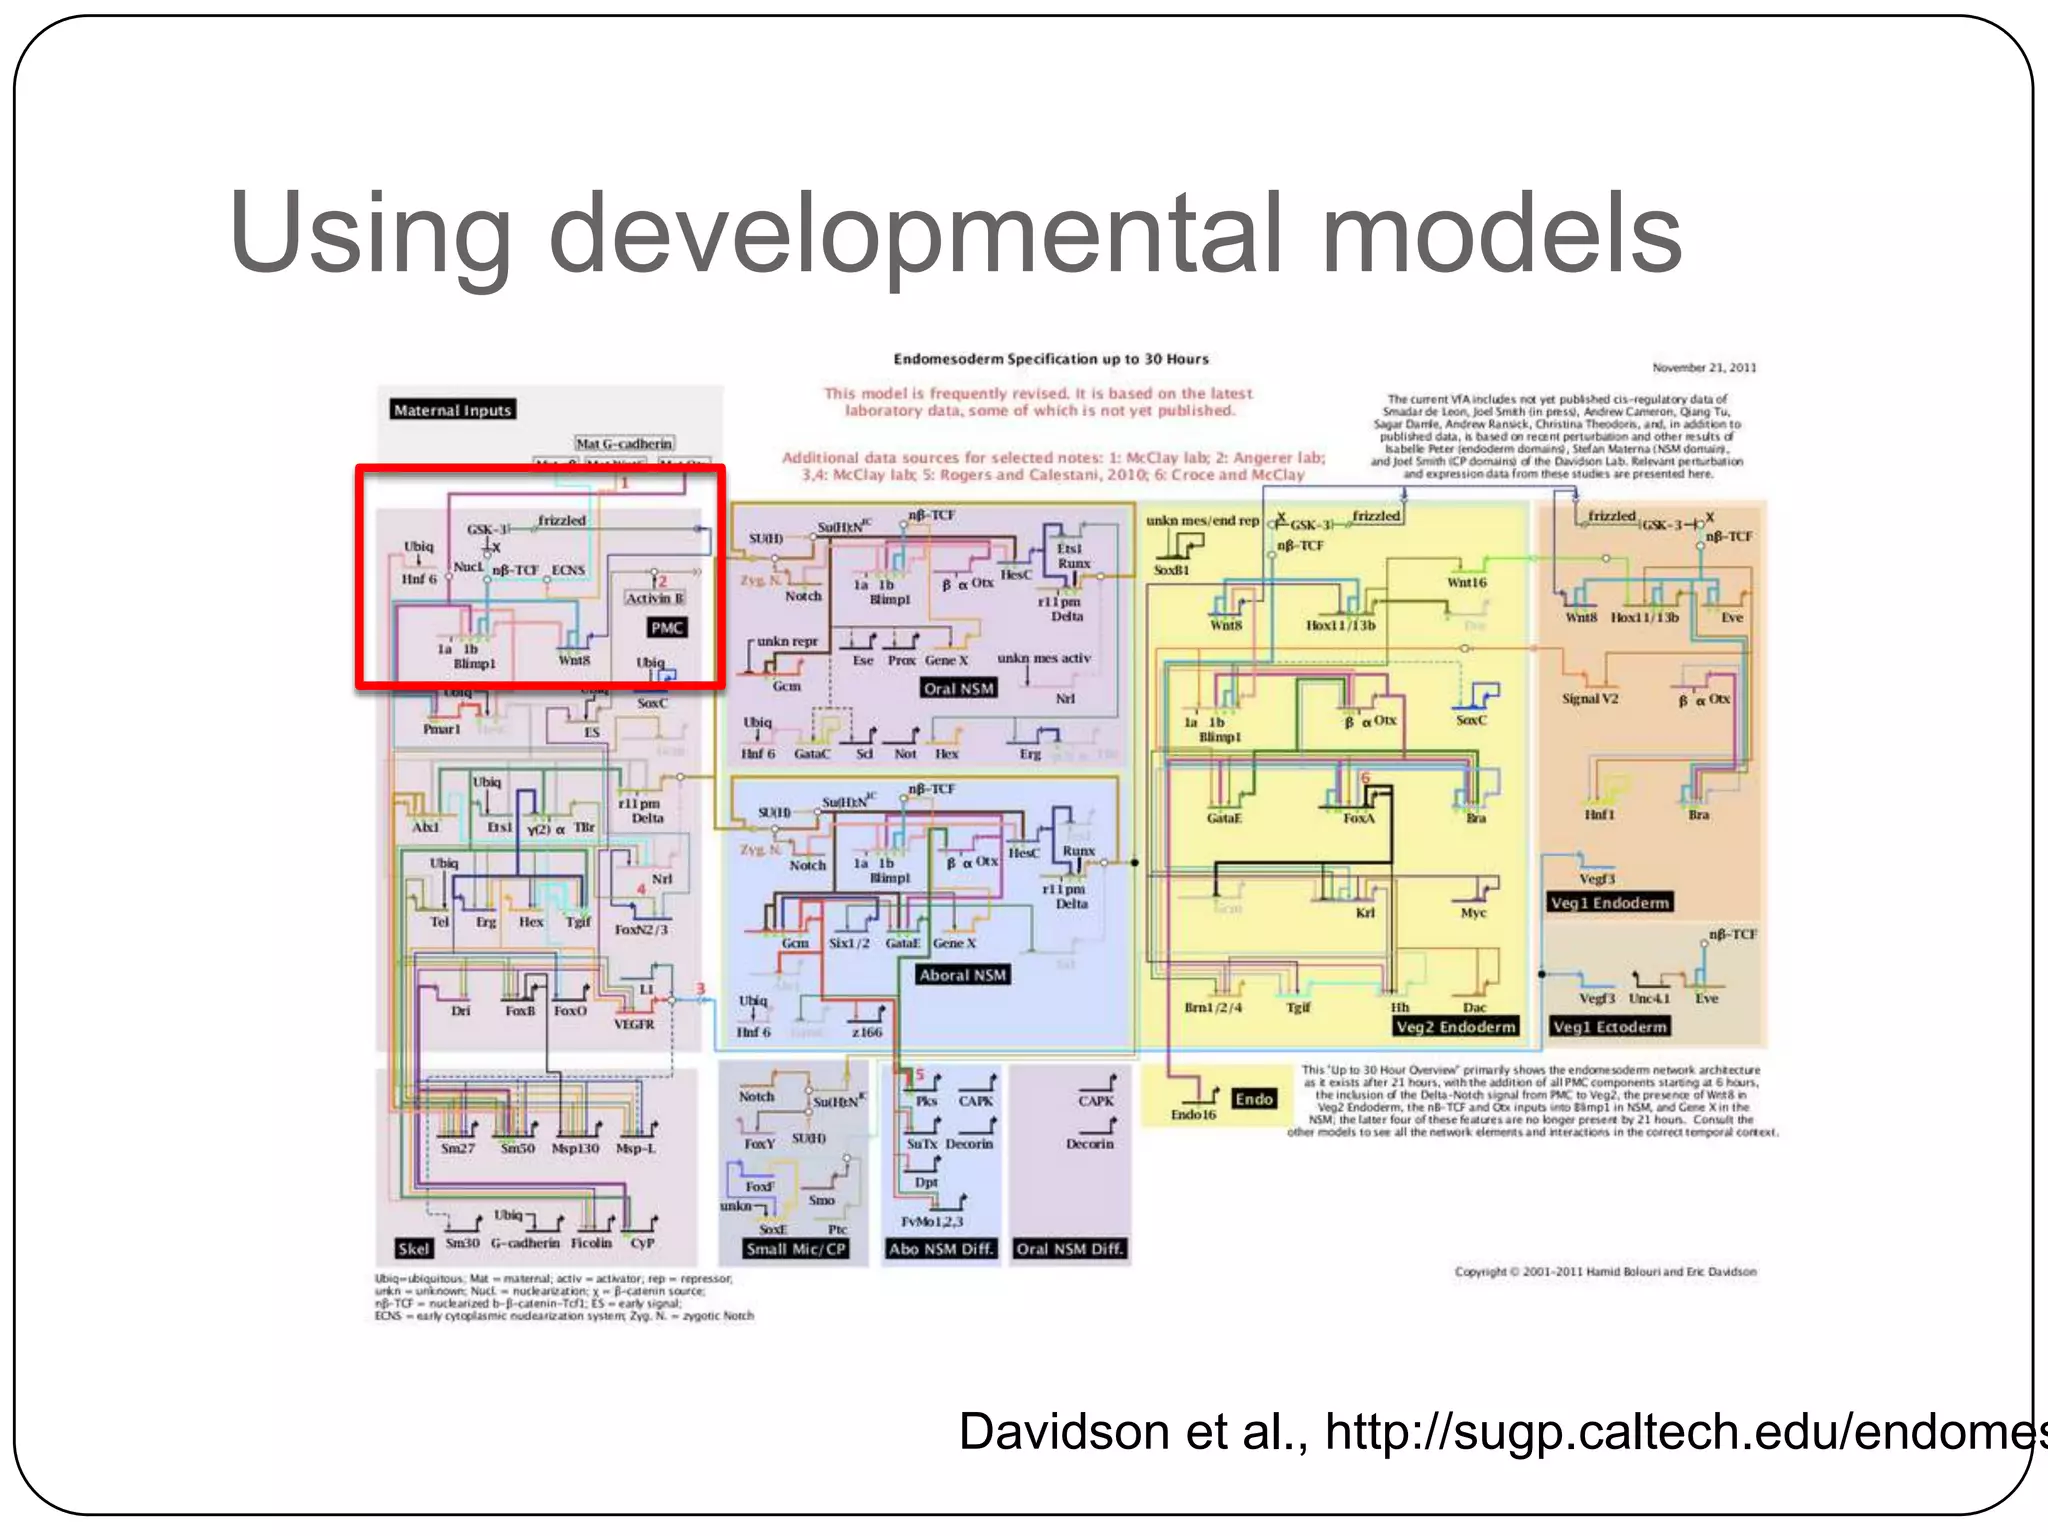Click the 'Smo' gene node

[x=822, y=1201]
